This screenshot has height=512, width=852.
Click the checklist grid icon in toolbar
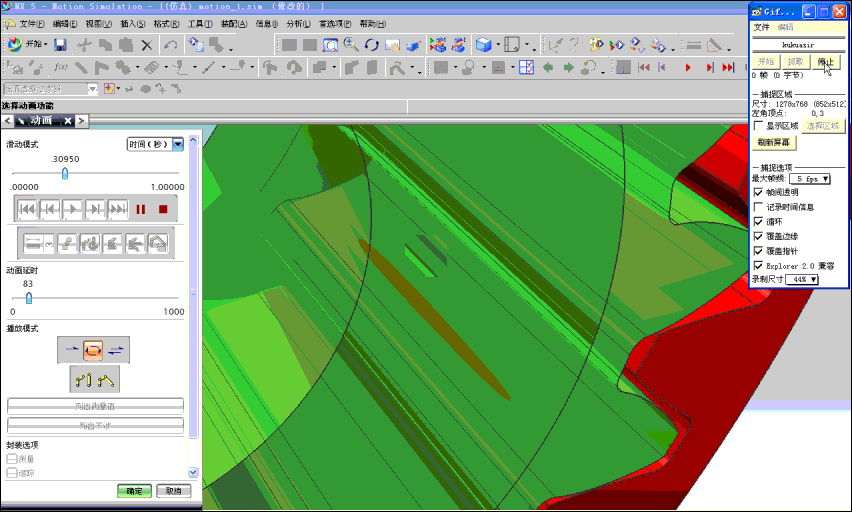point(526,67)
